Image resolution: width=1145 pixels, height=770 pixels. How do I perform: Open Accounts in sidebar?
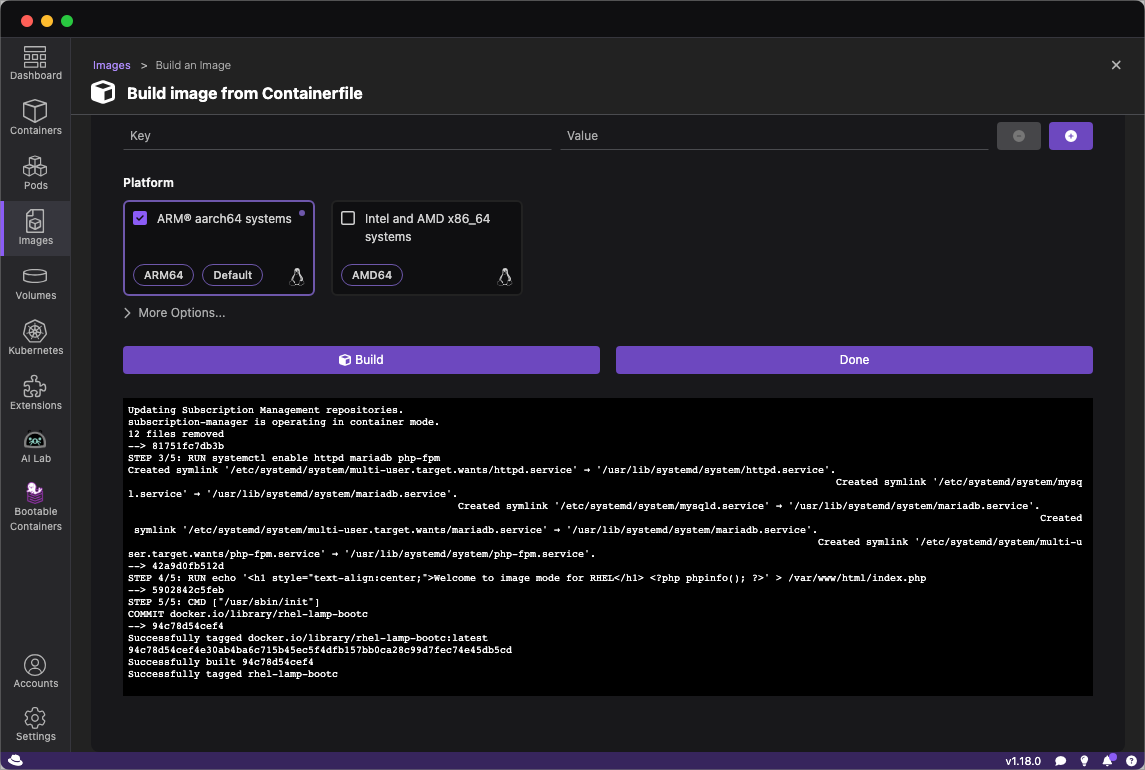pos(35,671)
